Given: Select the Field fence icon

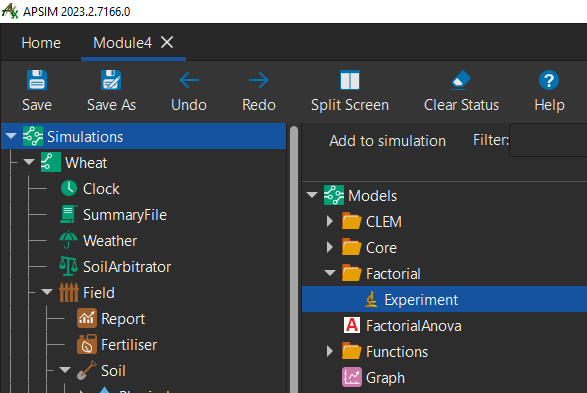Looking at the screenshot, I should tap(69, 292).
